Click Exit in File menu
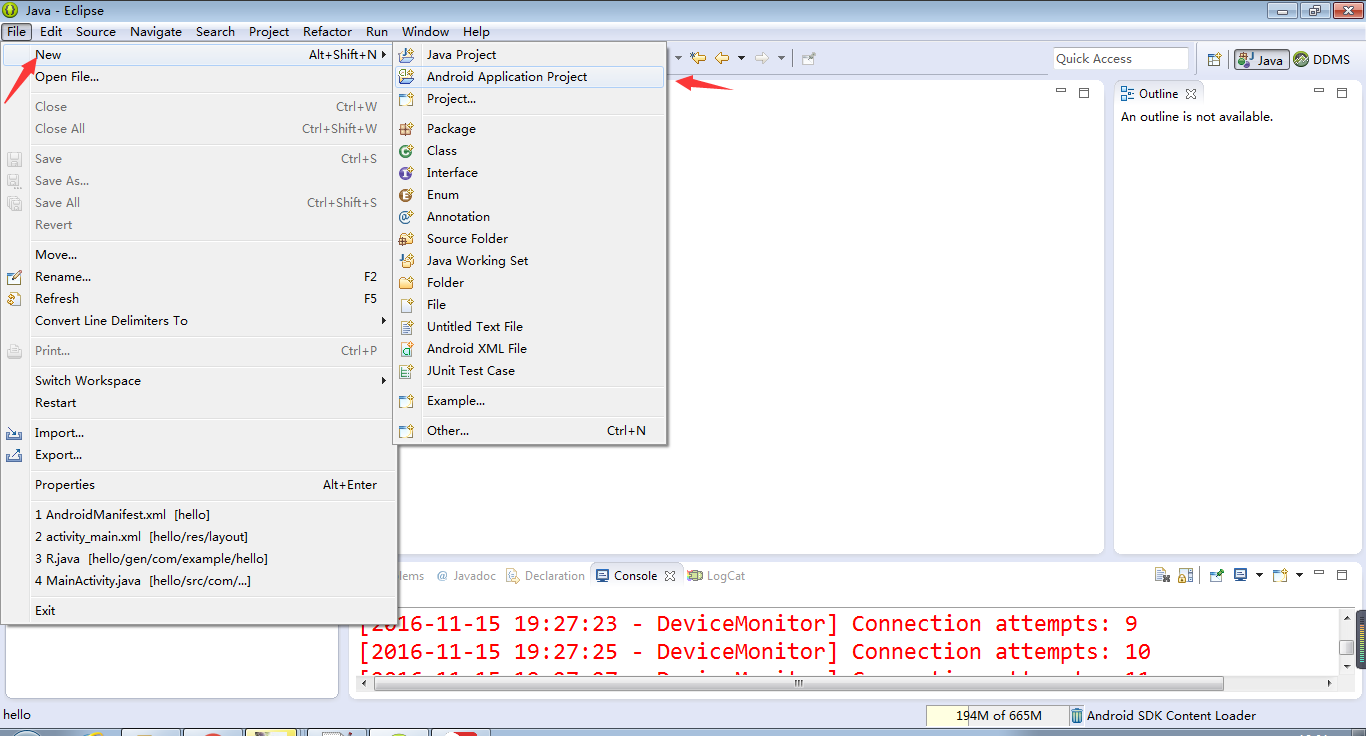Viewport: 1366px width, 736px height. 199,611
